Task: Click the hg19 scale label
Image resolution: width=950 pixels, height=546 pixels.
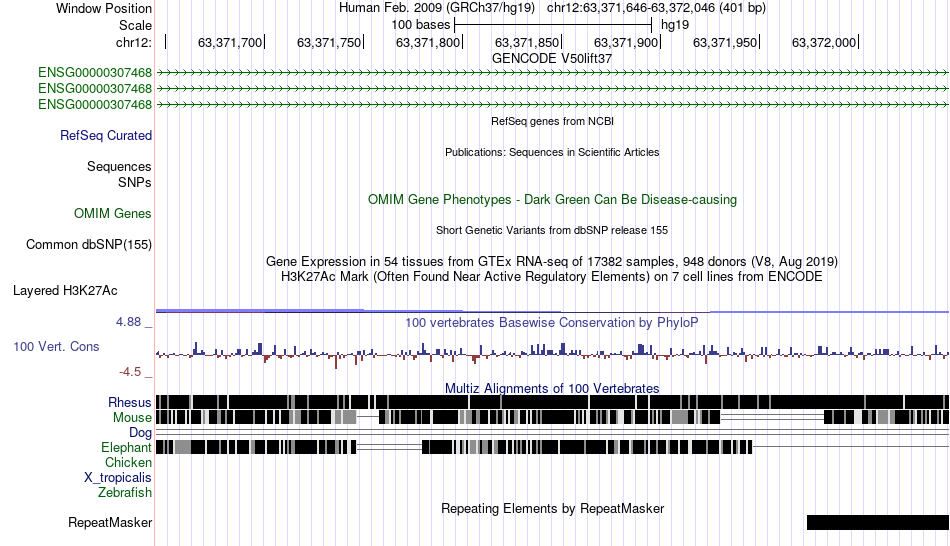Action: coord(674,25)
